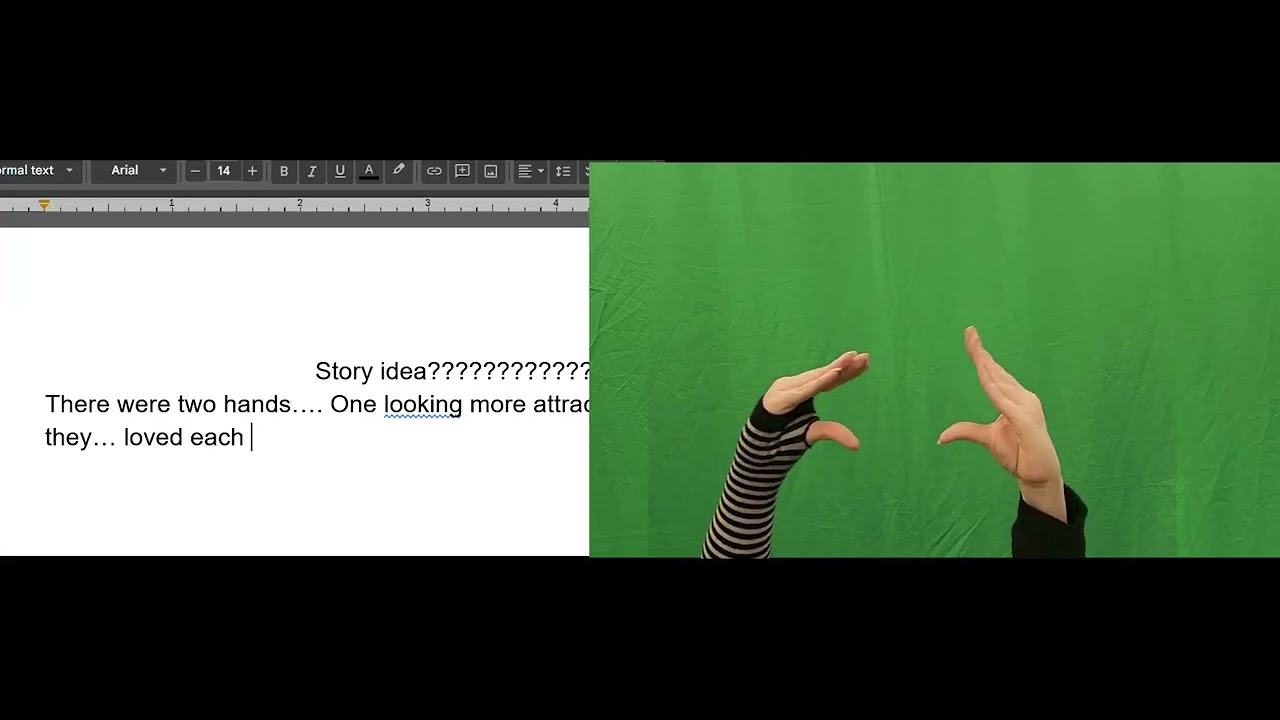Viewport: 1280px width, 720px height.
Task: Open the Arial font dropdown
Action: point(135,171)
